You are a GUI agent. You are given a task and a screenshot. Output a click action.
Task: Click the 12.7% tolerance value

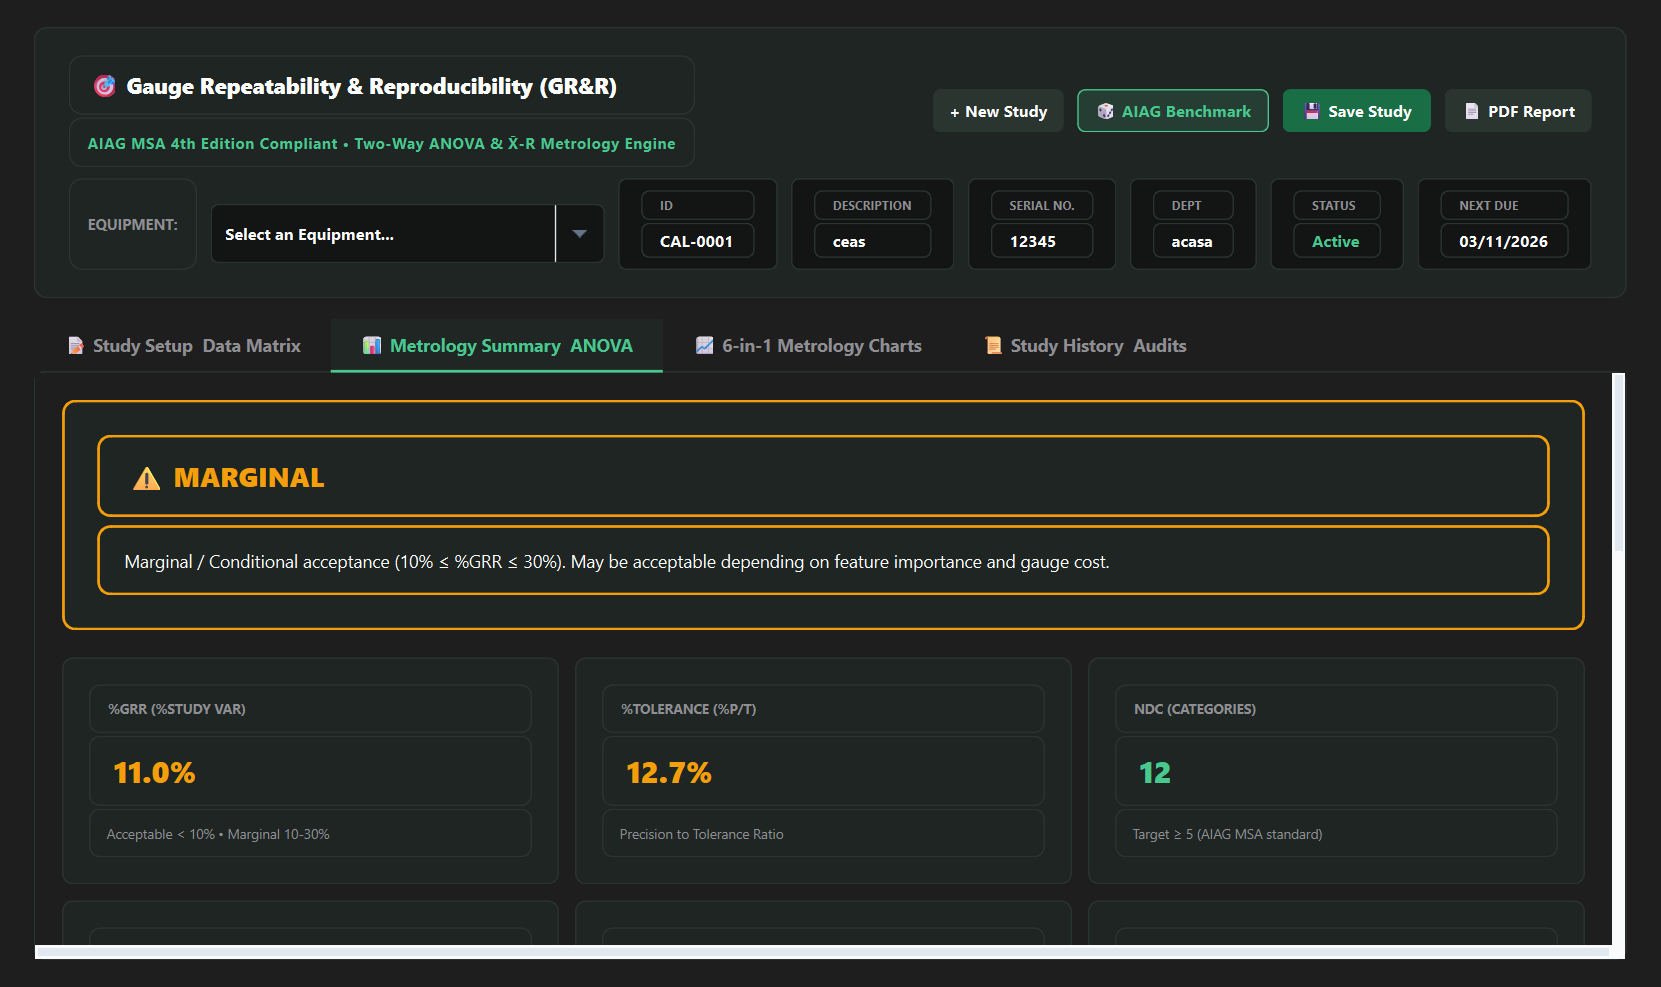[669, 773]
